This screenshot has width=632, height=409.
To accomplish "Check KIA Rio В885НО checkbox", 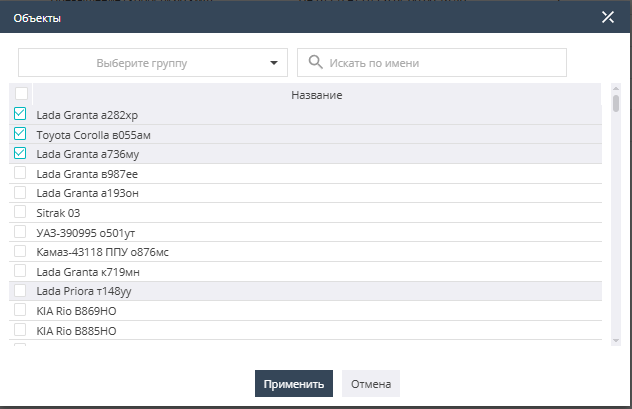I will [20, 330].
